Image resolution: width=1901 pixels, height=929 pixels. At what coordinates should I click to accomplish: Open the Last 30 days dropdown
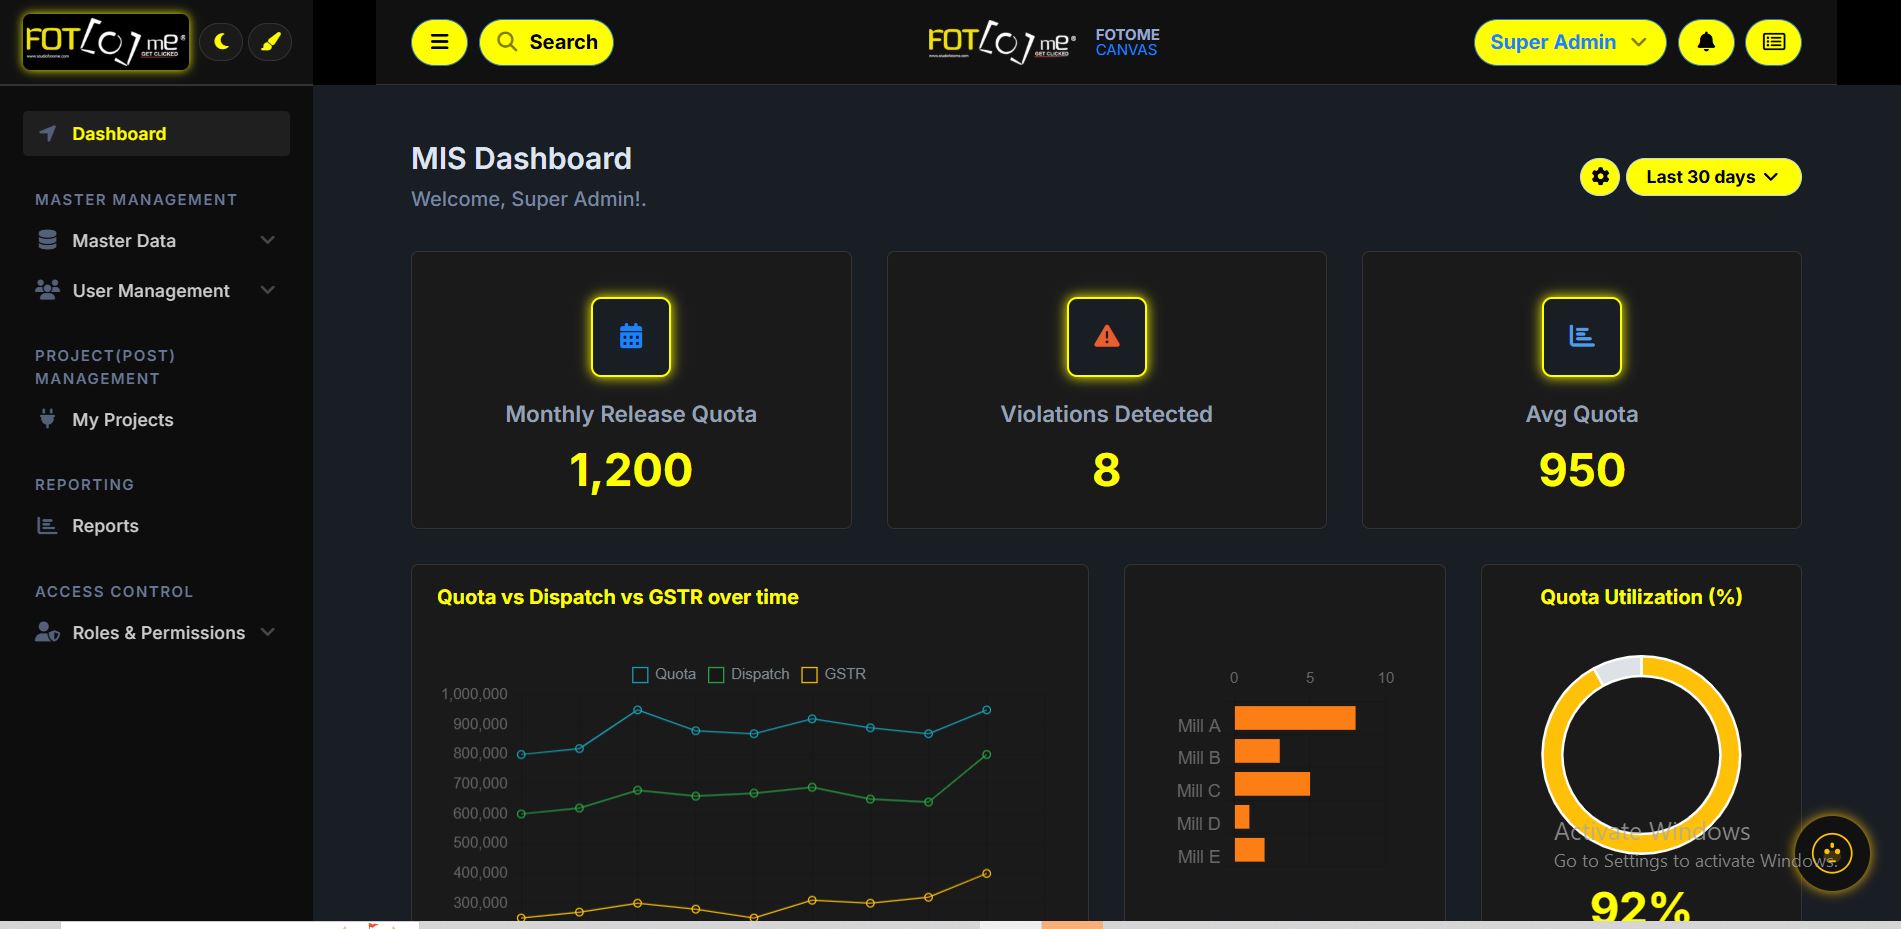point(1713,177)
